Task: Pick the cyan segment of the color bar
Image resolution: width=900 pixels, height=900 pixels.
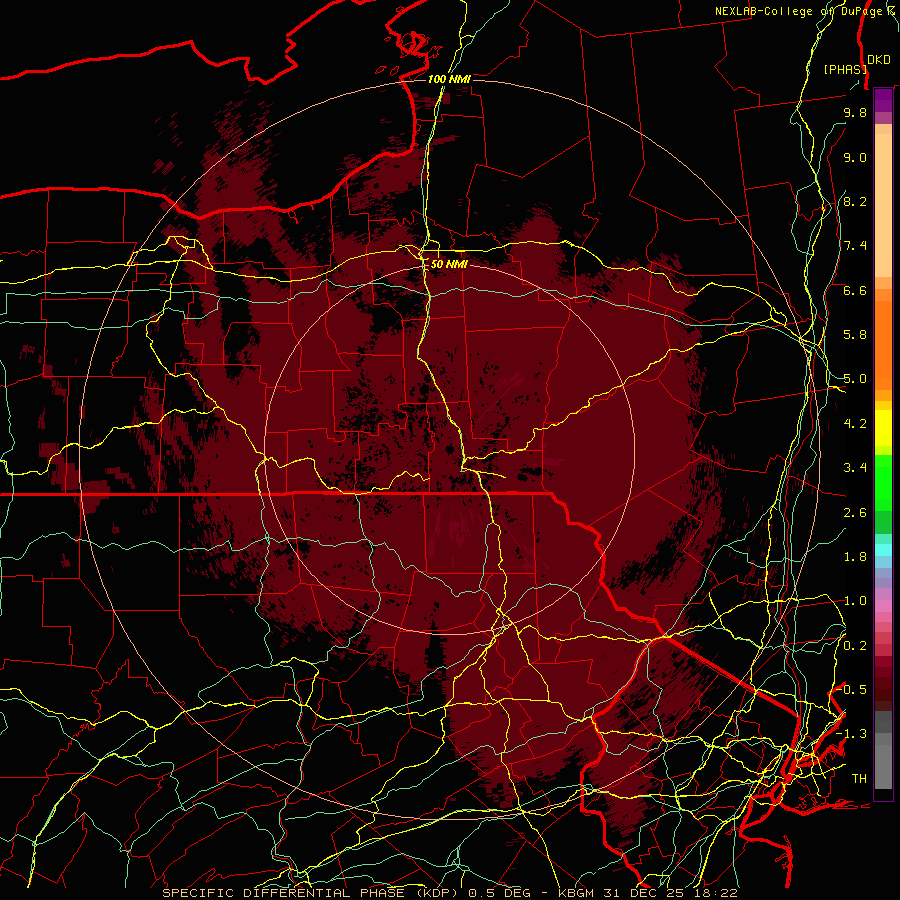Action: 883,550
